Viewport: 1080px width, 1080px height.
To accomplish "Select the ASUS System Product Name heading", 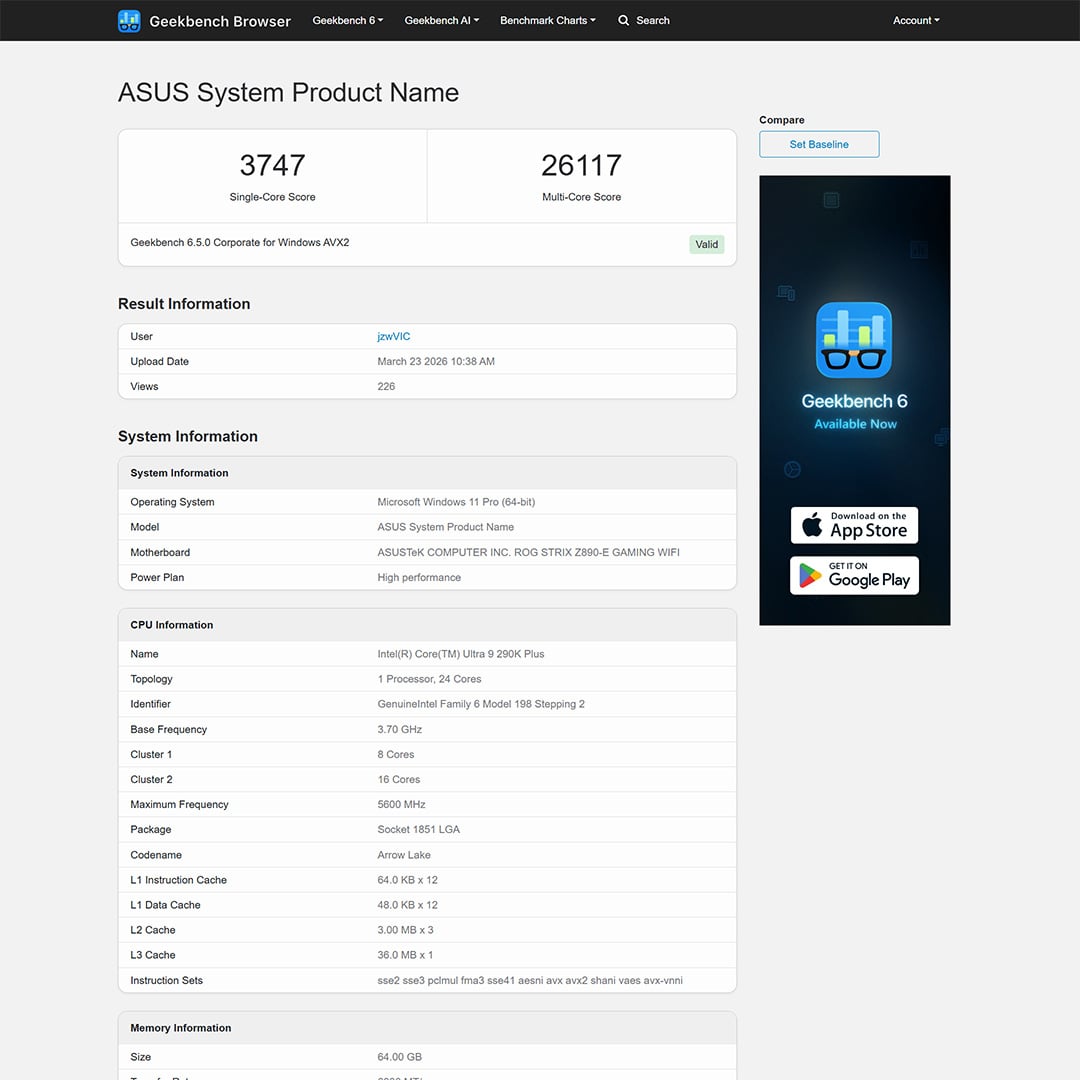I will (288, 92).
